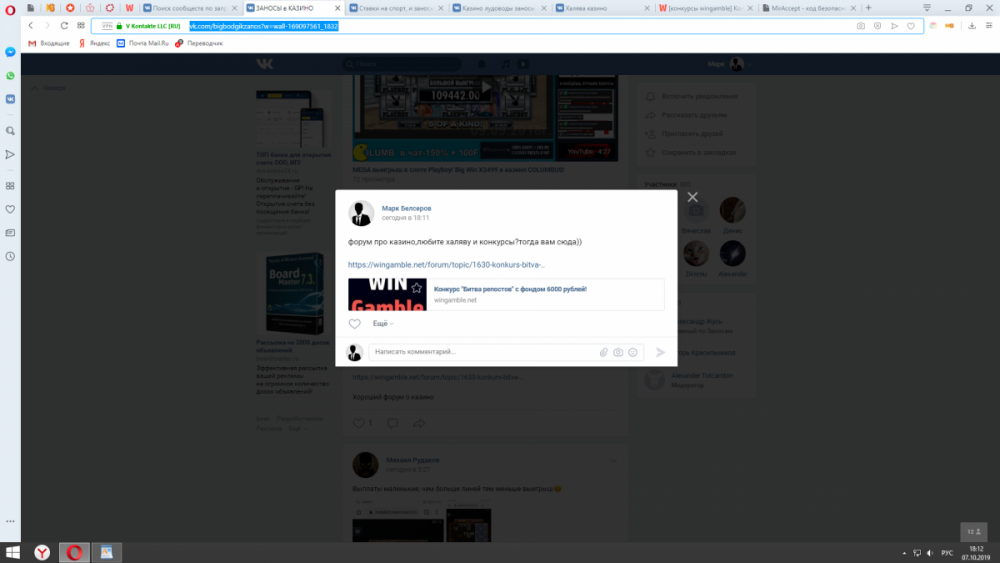Image resolution: width=1000 pixels, height=563 pixels.
Task: Open Михаил Рудаков profile link
Action: pos(413,460)
